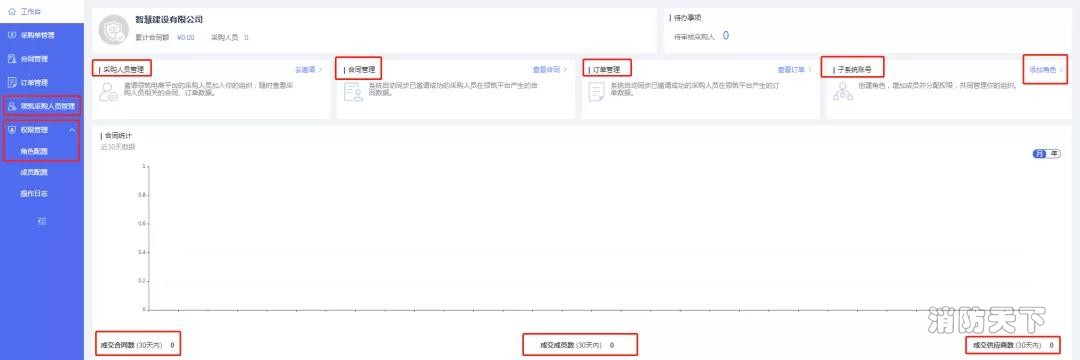Select 操作日志 submenu item
Image resolution: width=1080 pixels, height=360 pixels.
tap(34, 194)
